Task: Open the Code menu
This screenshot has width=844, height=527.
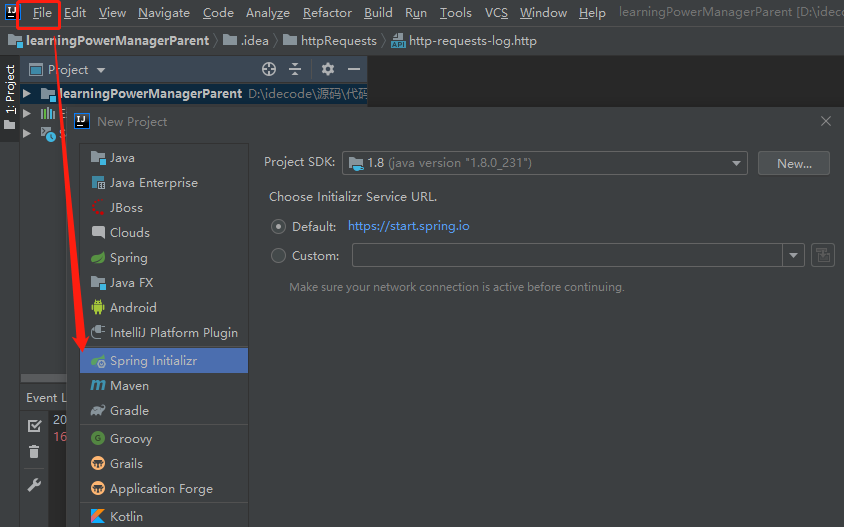Action: coord(218,12)
